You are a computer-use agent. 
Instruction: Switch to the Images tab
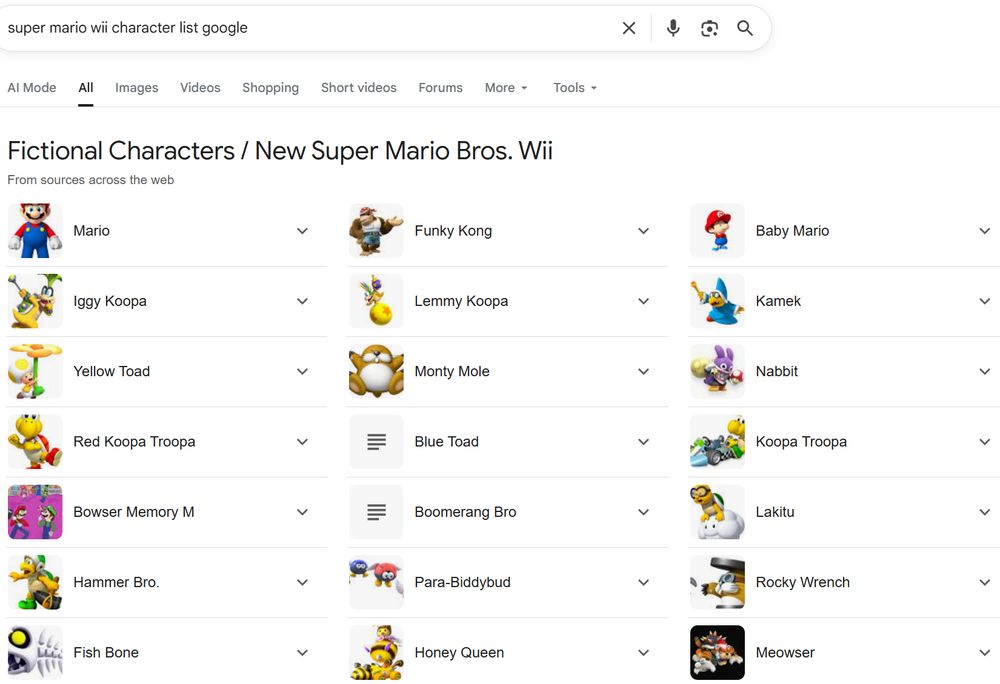(137, 88)
